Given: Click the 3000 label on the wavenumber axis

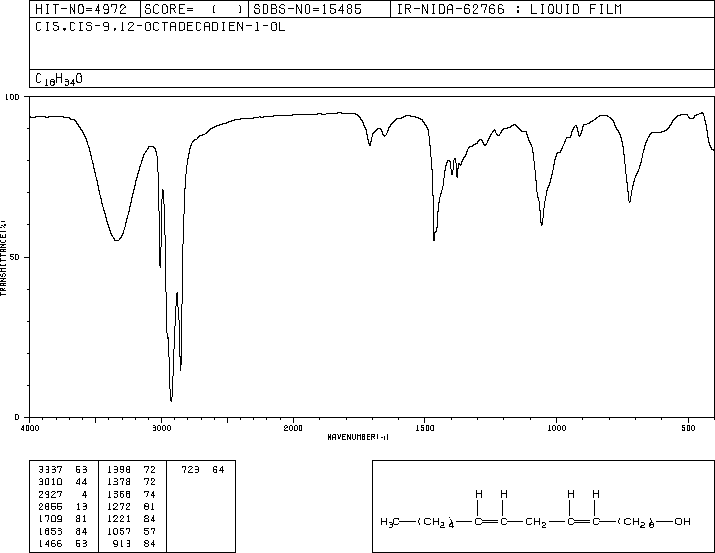Looking at the screenshot, I should (x=161, y=428).
